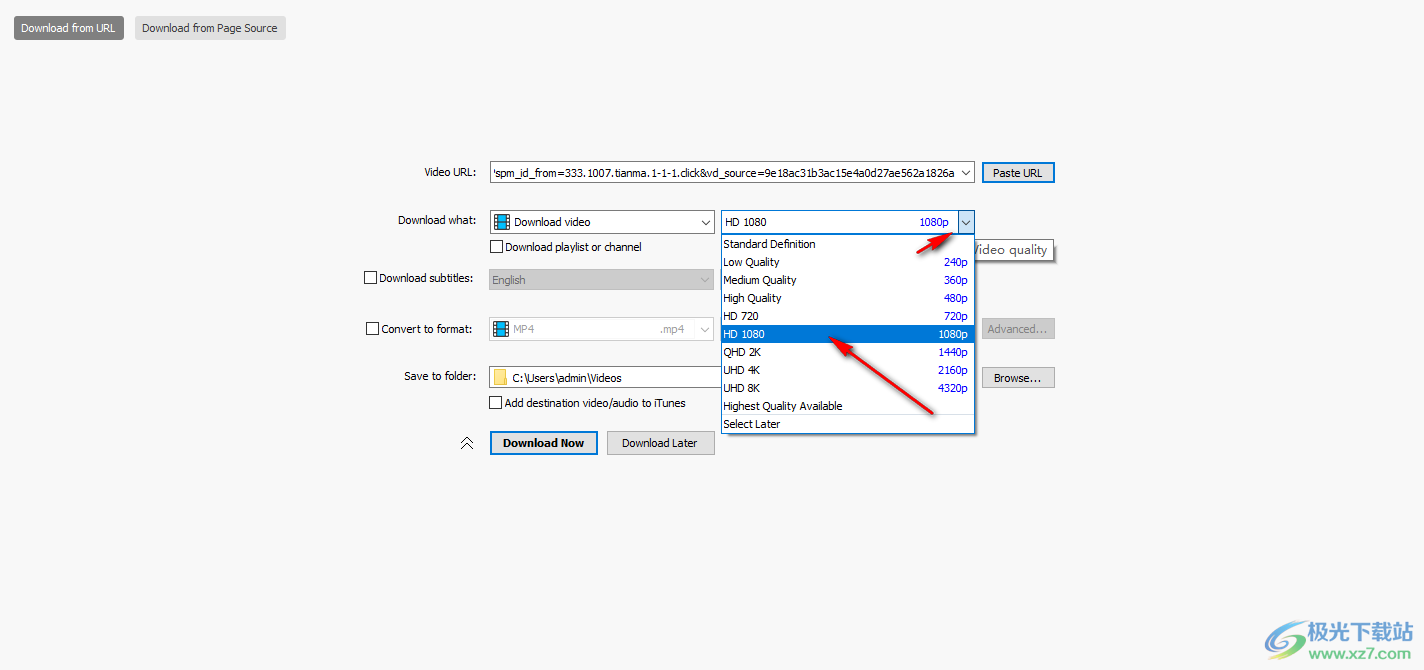
Task: Click the MP4 film icon in Convert to format
Action: [x=501, y=328]
